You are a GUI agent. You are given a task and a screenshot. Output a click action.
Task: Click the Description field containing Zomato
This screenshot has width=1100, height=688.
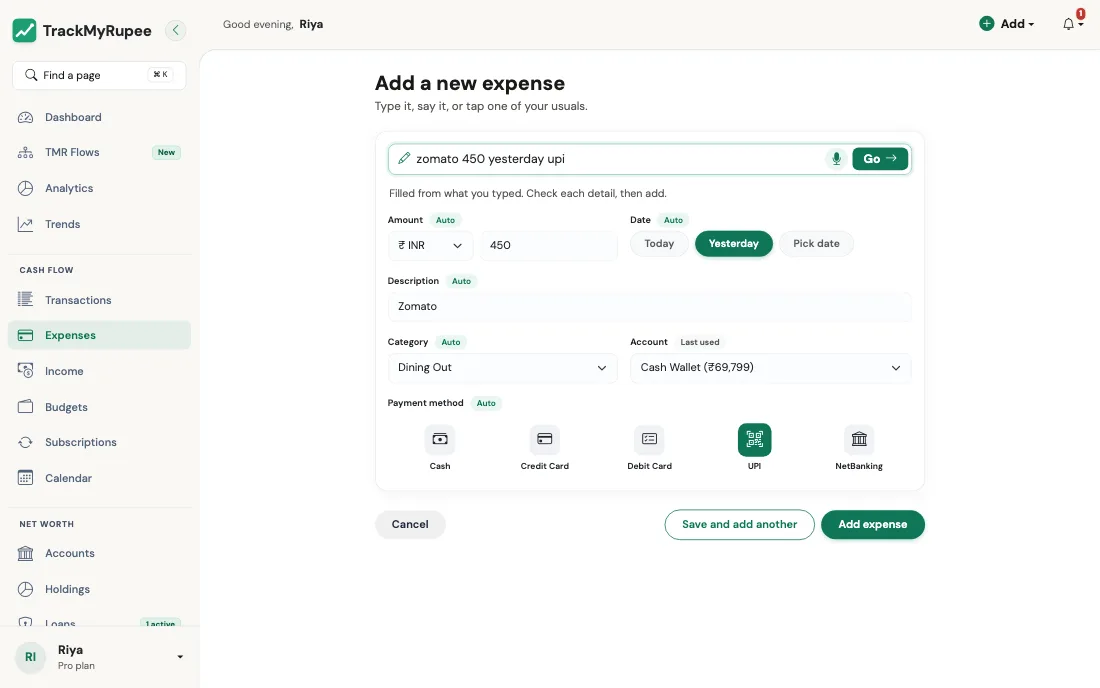650,306
